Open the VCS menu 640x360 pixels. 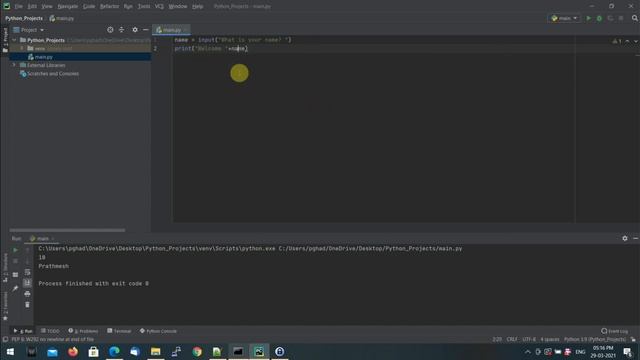point(159,7)
